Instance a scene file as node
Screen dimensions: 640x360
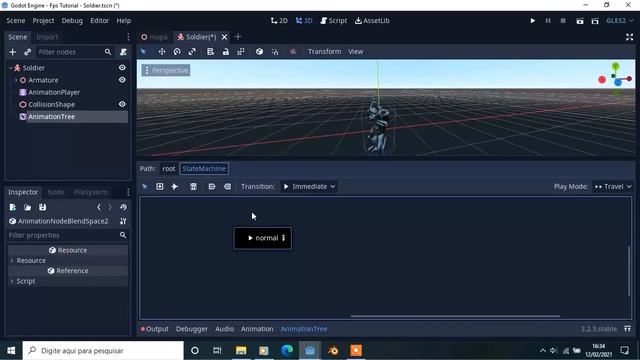pyautogui.click(x=27, y=52)
